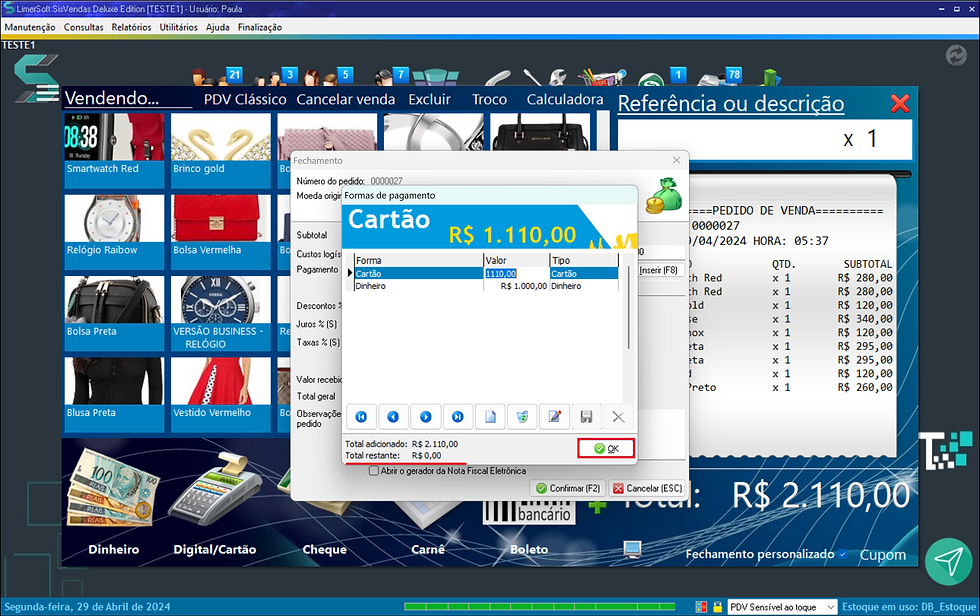Select the Boleto bancário barcode icon
The width and height of the screenshot is (980, 616).
coord(528,512)
